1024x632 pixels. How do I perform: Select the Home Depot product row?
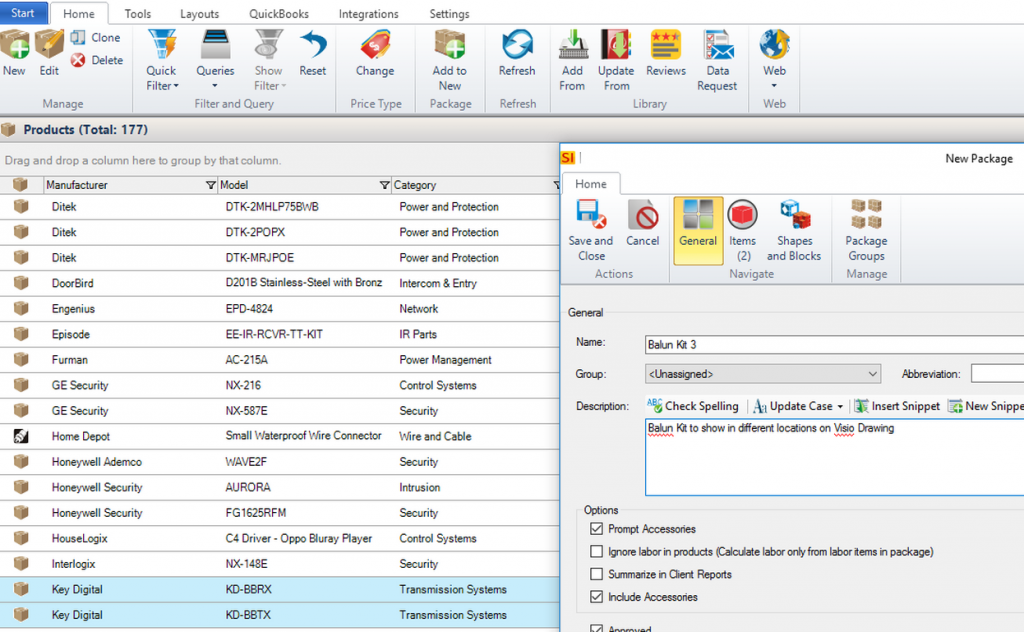(280, 436)
